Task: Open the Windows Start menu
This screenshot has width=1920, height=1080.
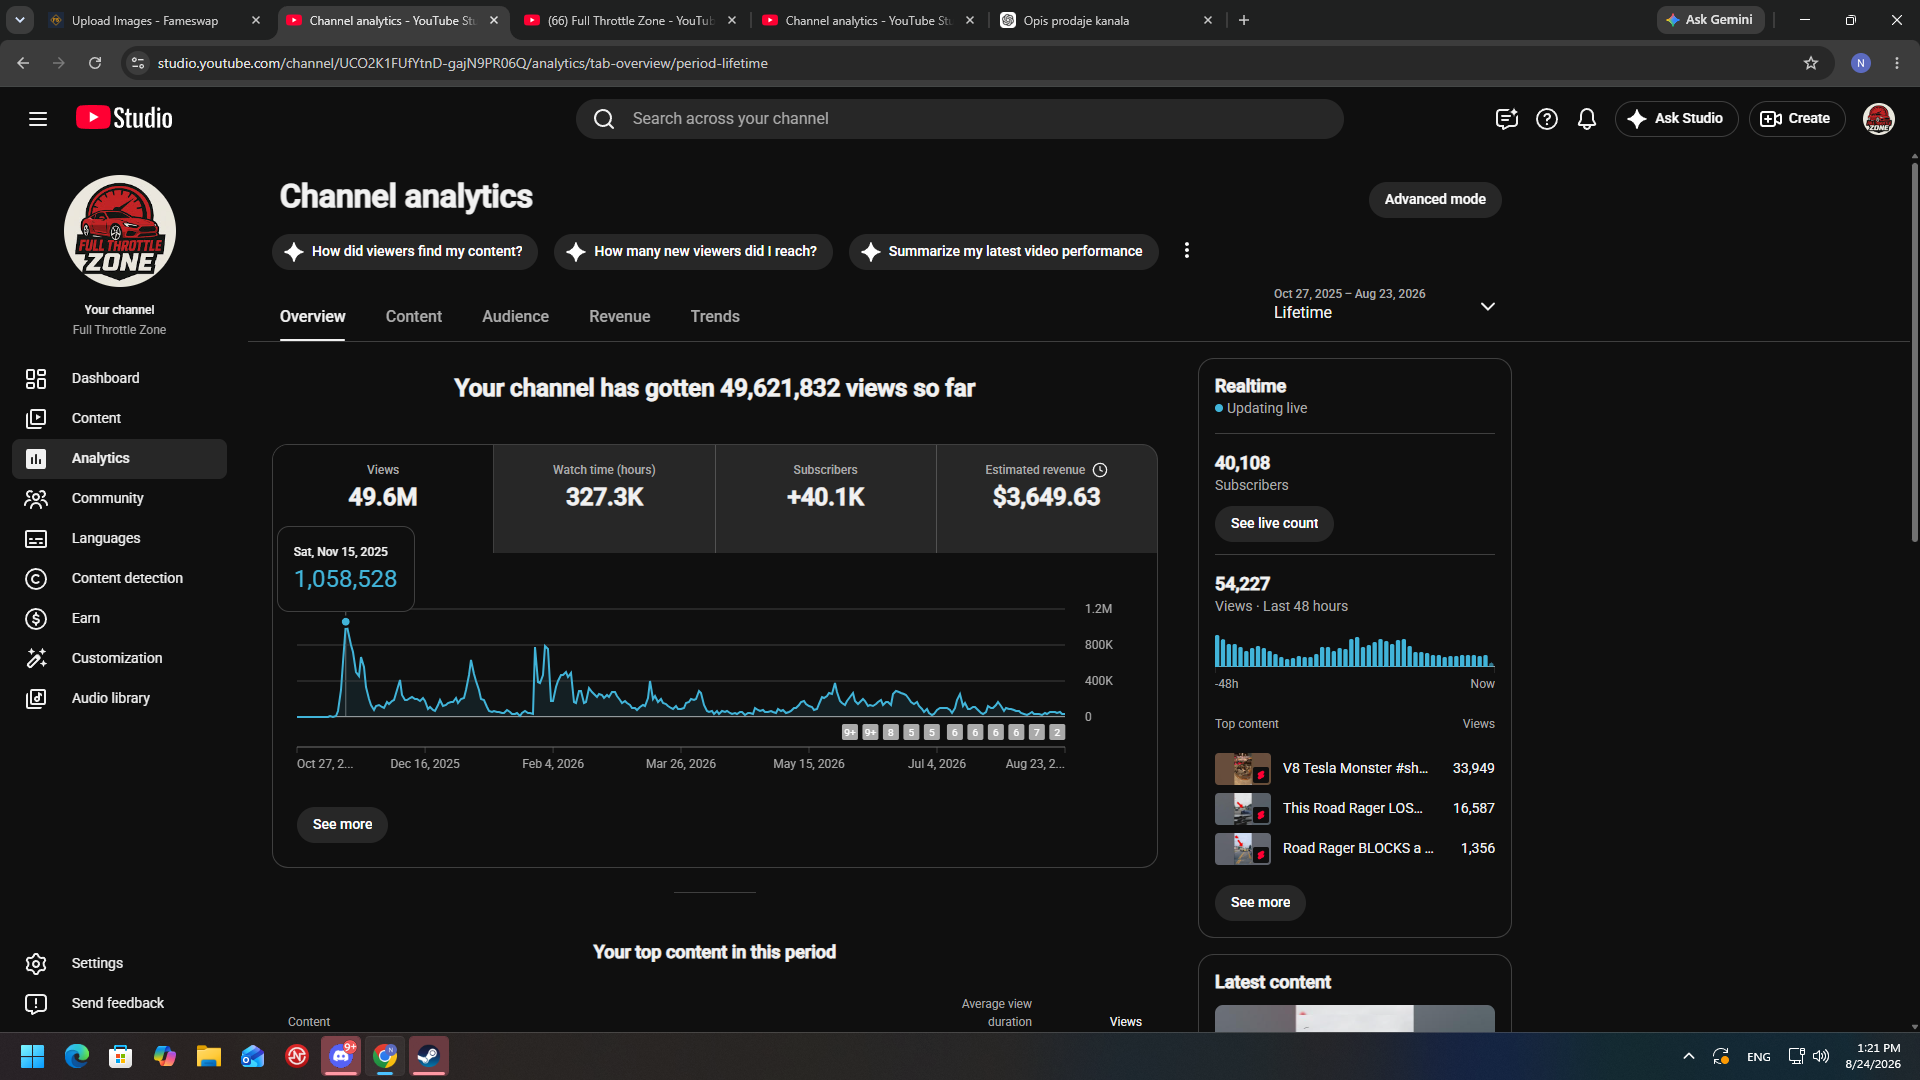Action: tap(32, 1056)
